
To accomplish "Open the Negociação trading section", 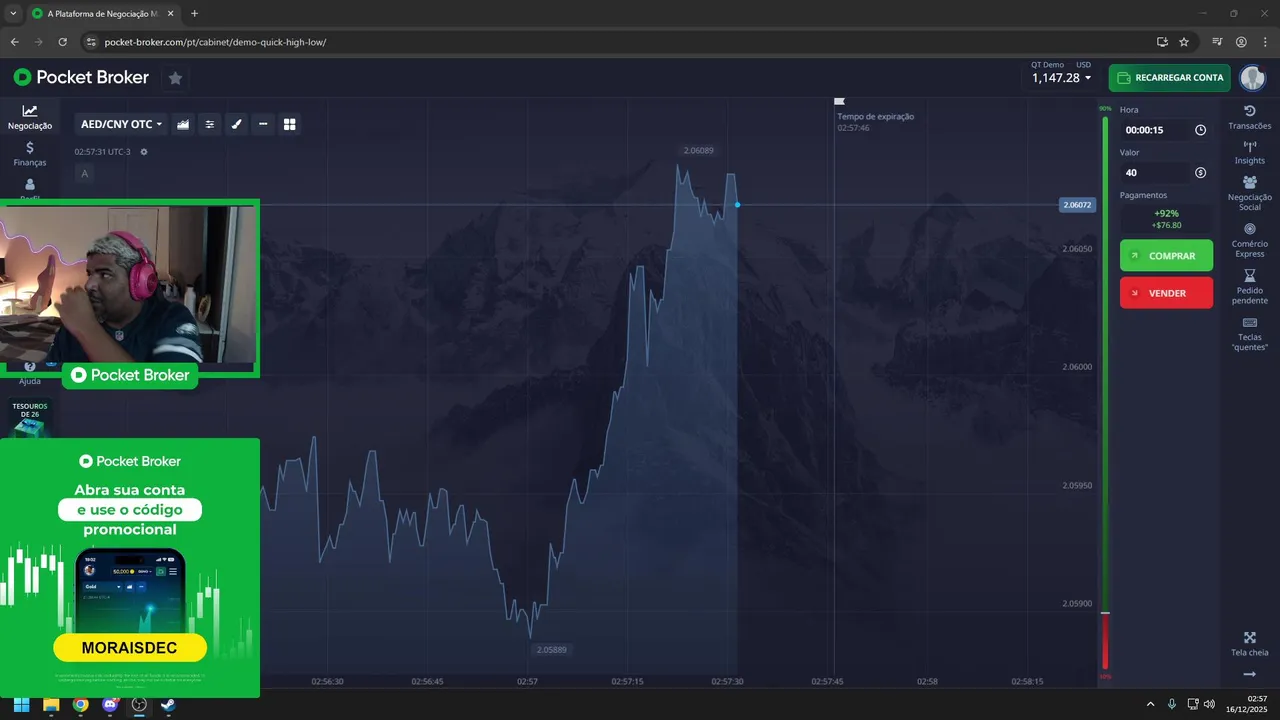I will (x=30, y=117).
